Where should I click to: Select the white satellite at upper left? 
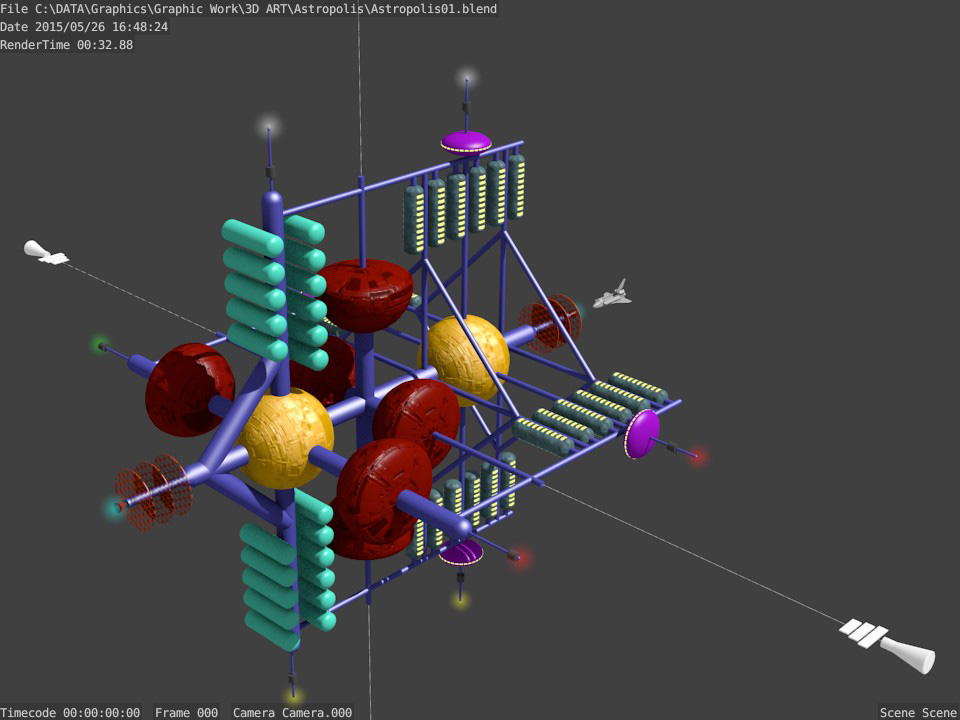[46, 252]
